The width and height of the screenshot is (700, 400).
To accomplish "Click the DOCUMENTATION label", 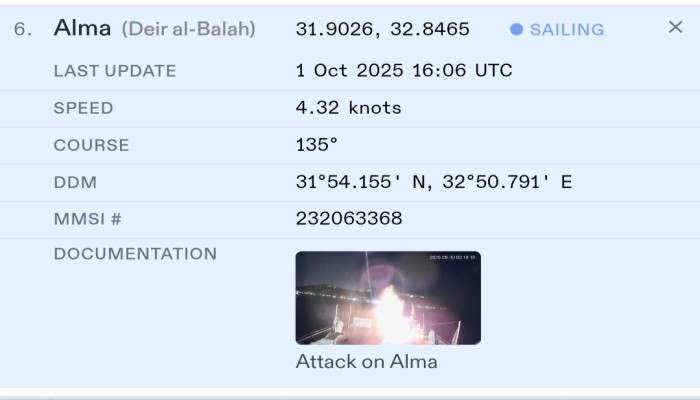I will point(135,254).
